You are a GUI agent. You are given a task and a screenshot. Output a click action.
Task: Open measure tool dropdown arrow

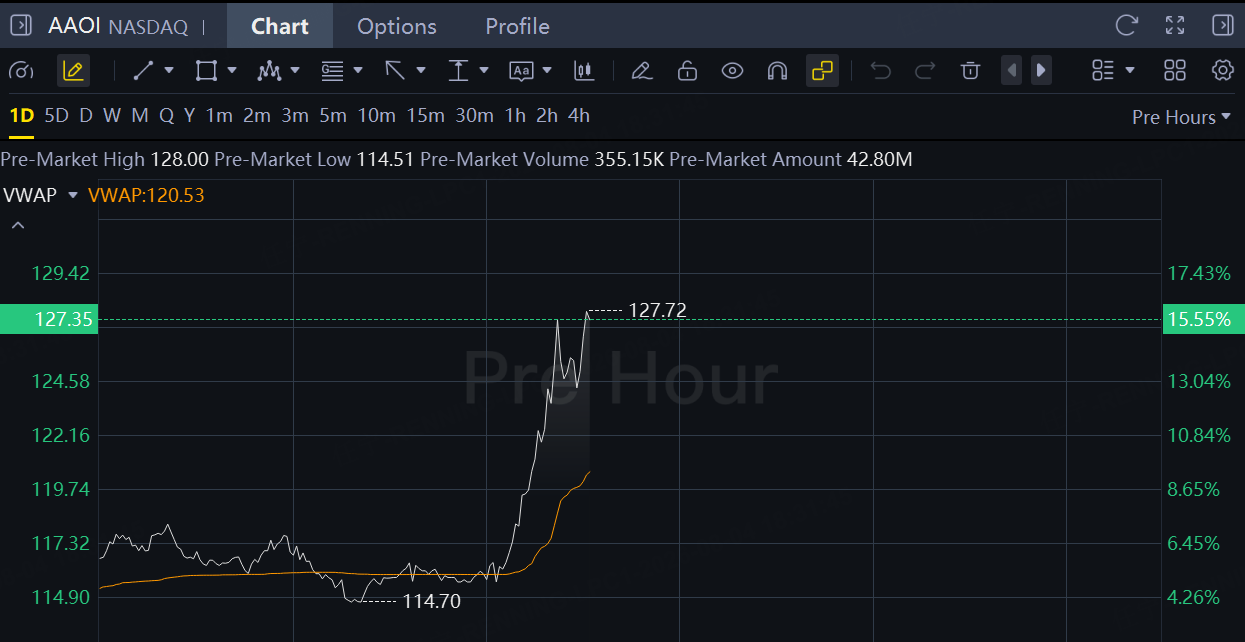484,71
